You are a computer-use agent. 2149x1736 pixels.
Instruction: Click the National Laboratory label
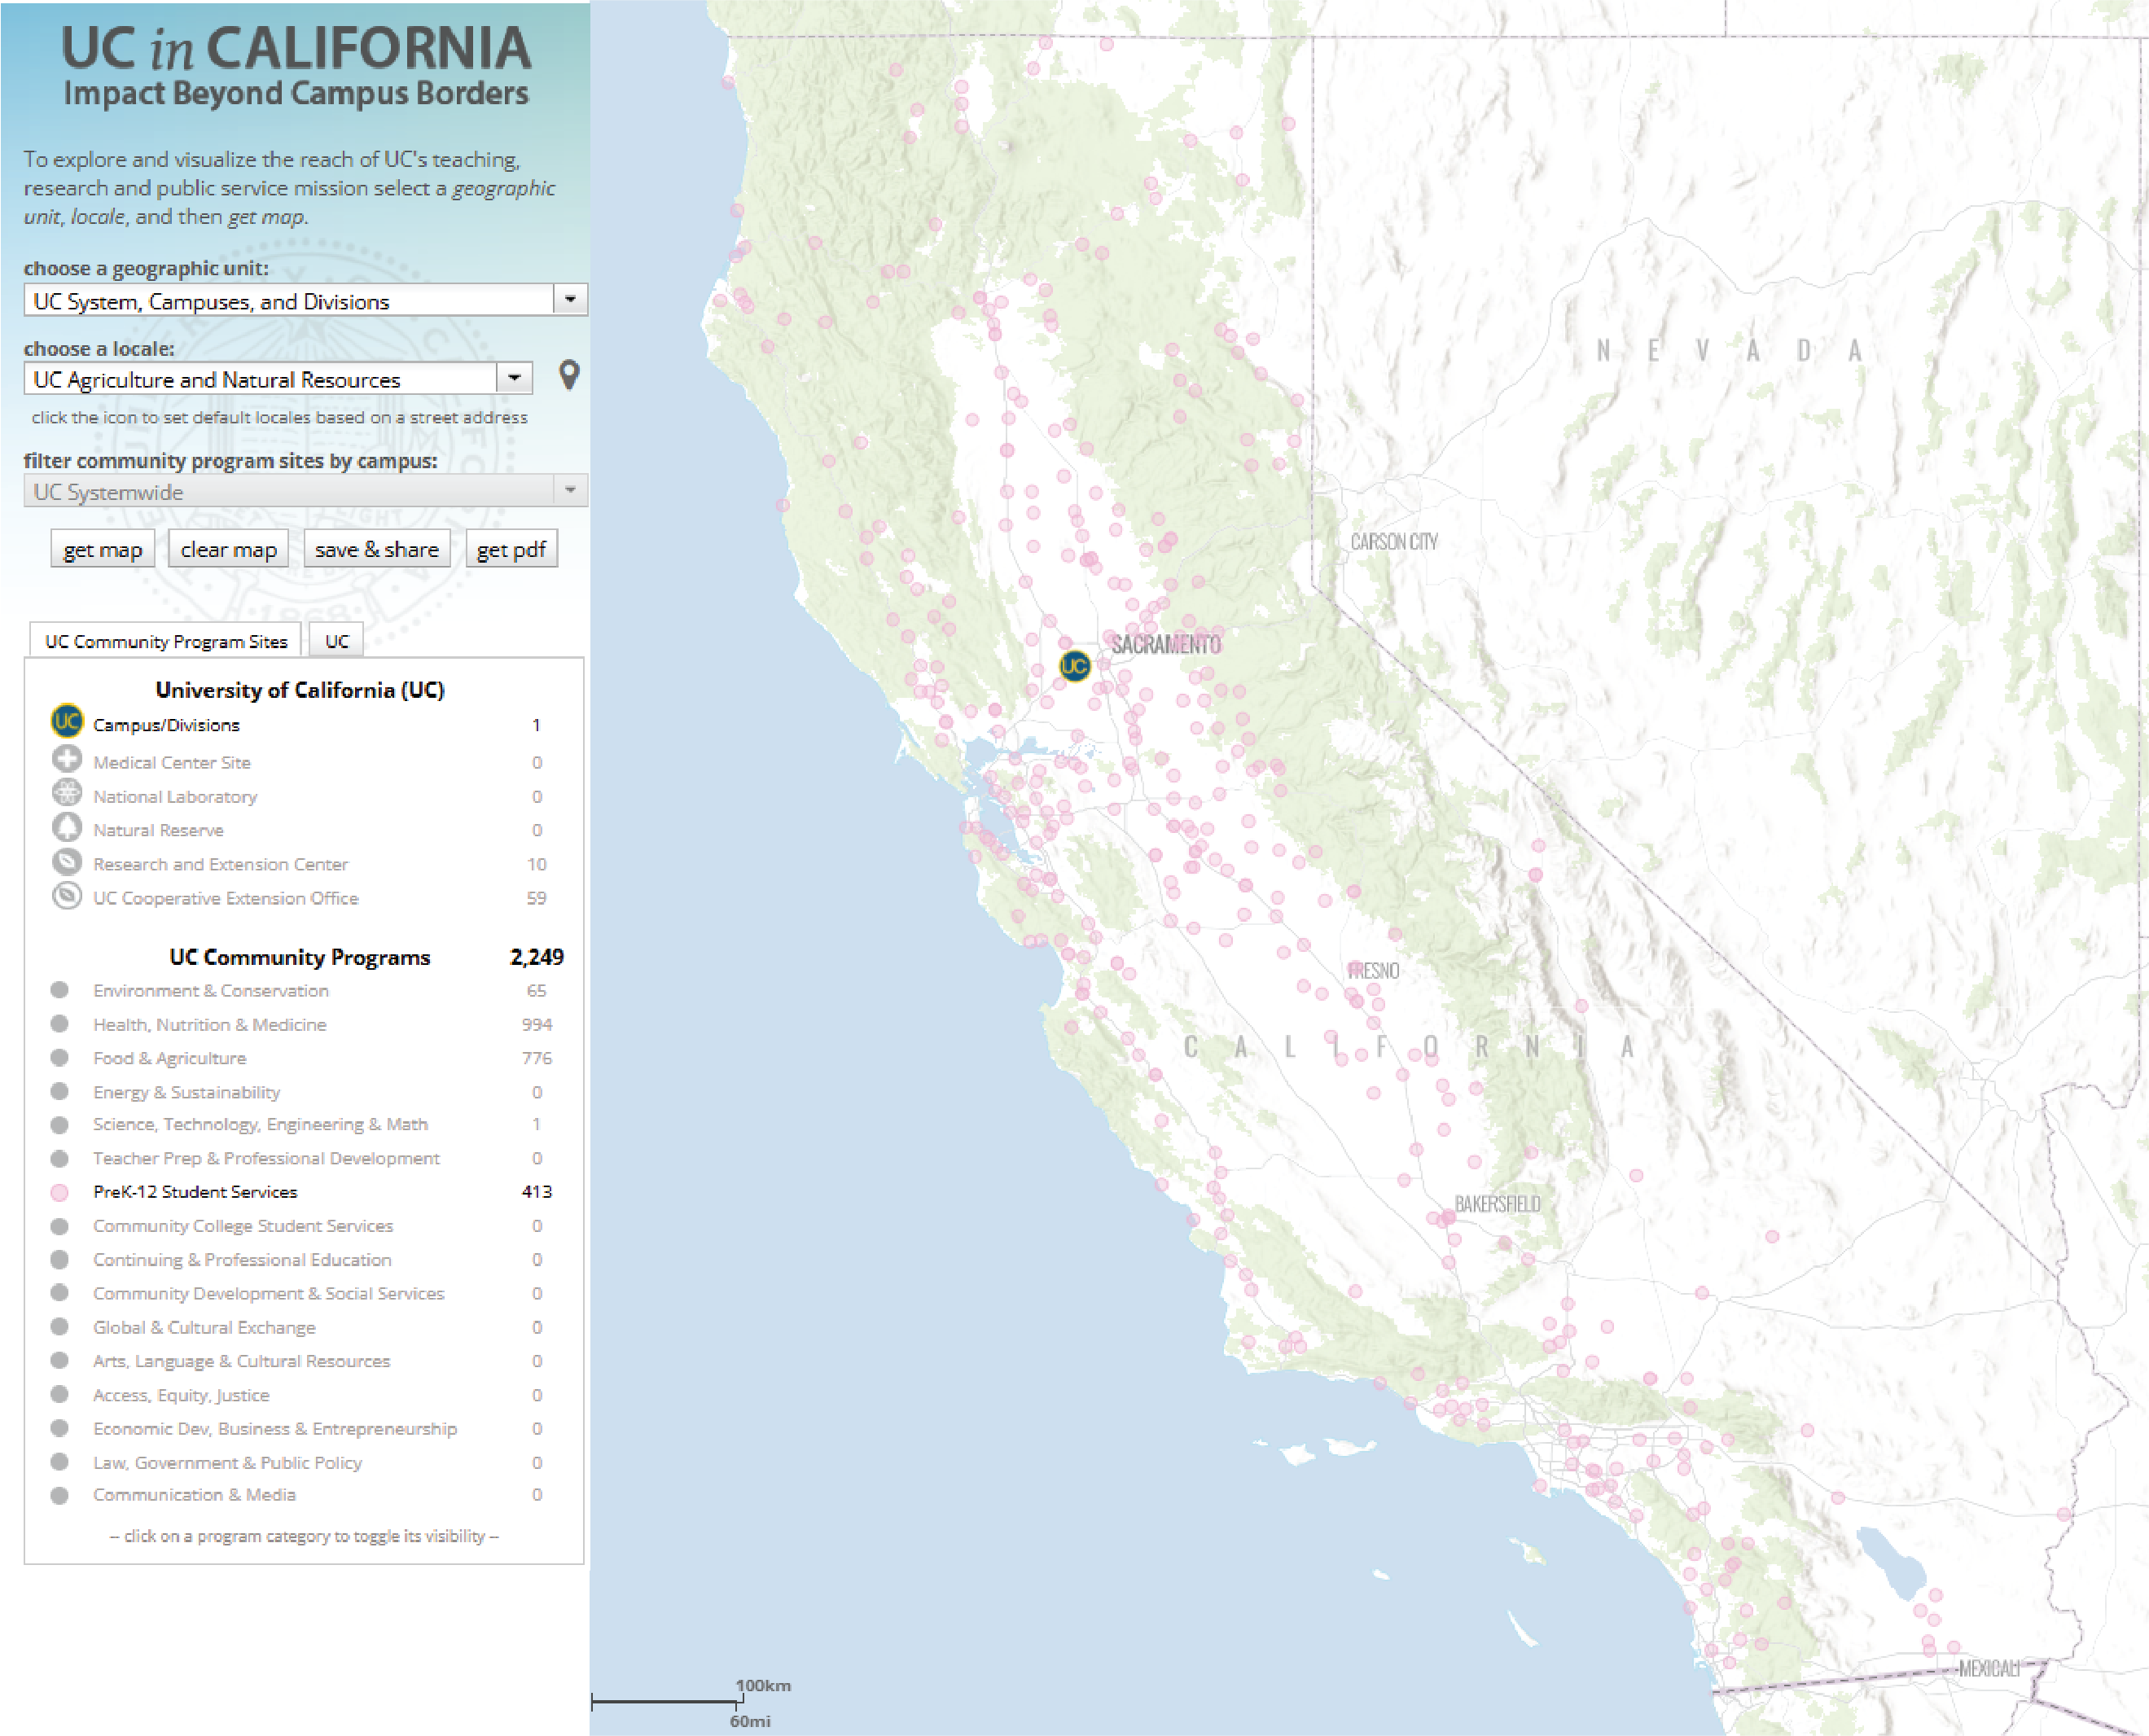pyautogui.click(x=175, y=796)
